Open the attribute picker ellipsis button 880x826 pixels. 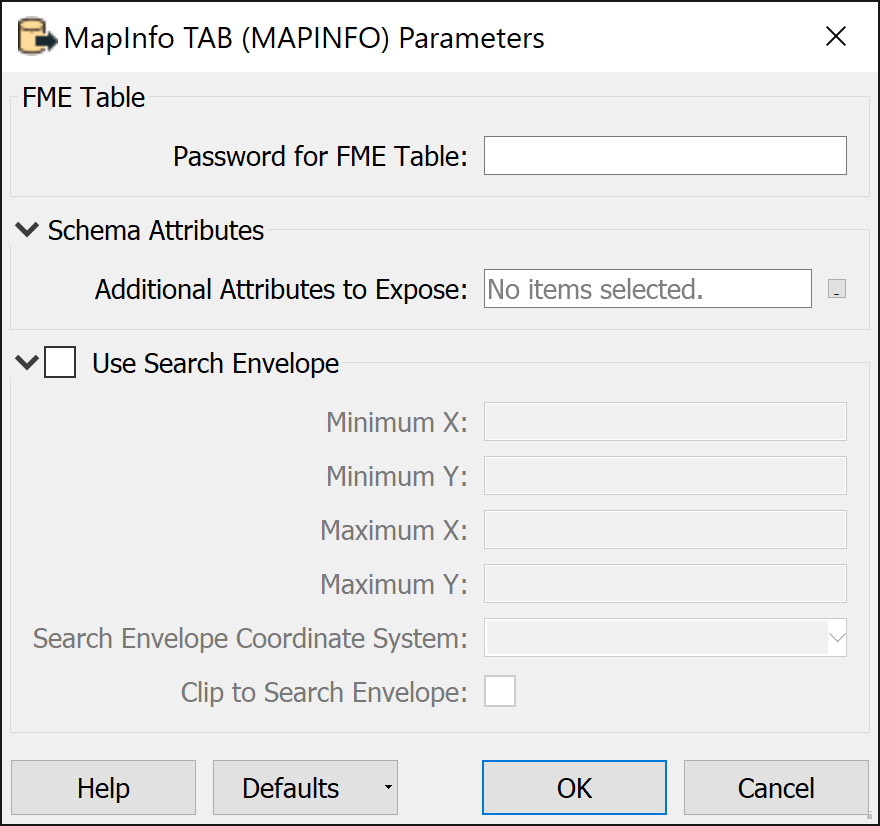click(x=836, y=288)
